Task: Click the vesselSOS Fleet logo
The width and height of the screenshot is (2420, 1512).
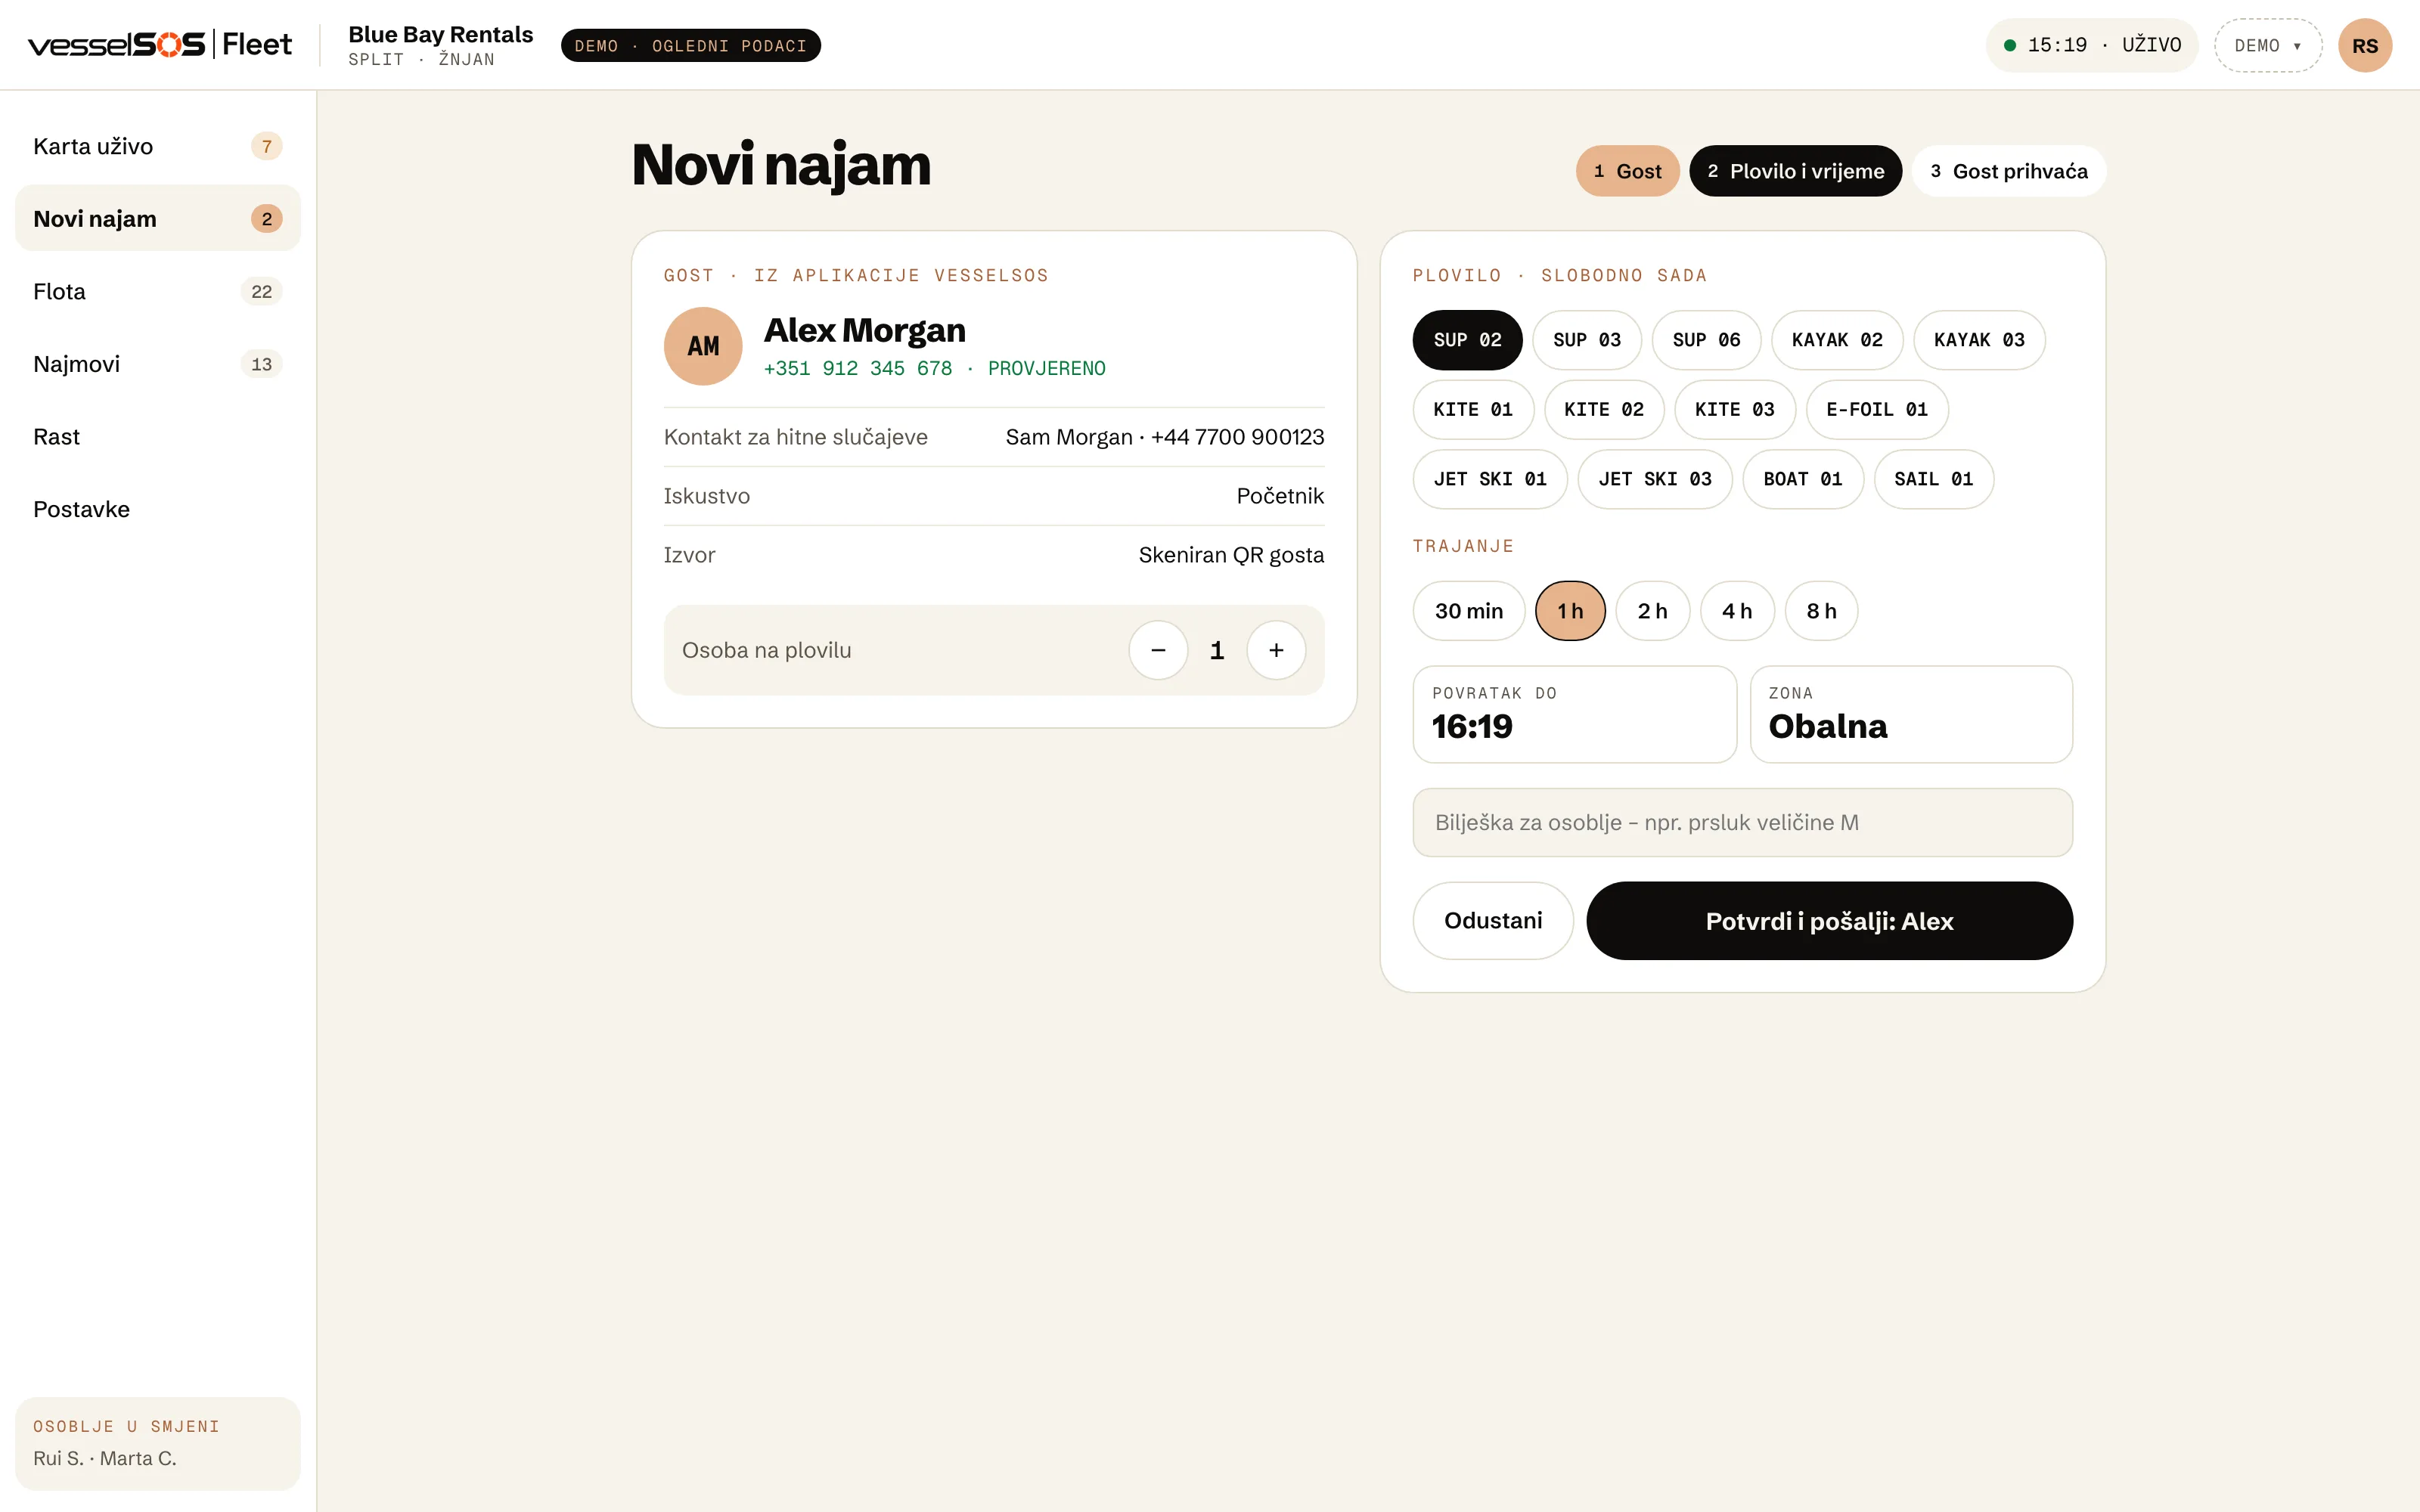Action: [160, 45]
